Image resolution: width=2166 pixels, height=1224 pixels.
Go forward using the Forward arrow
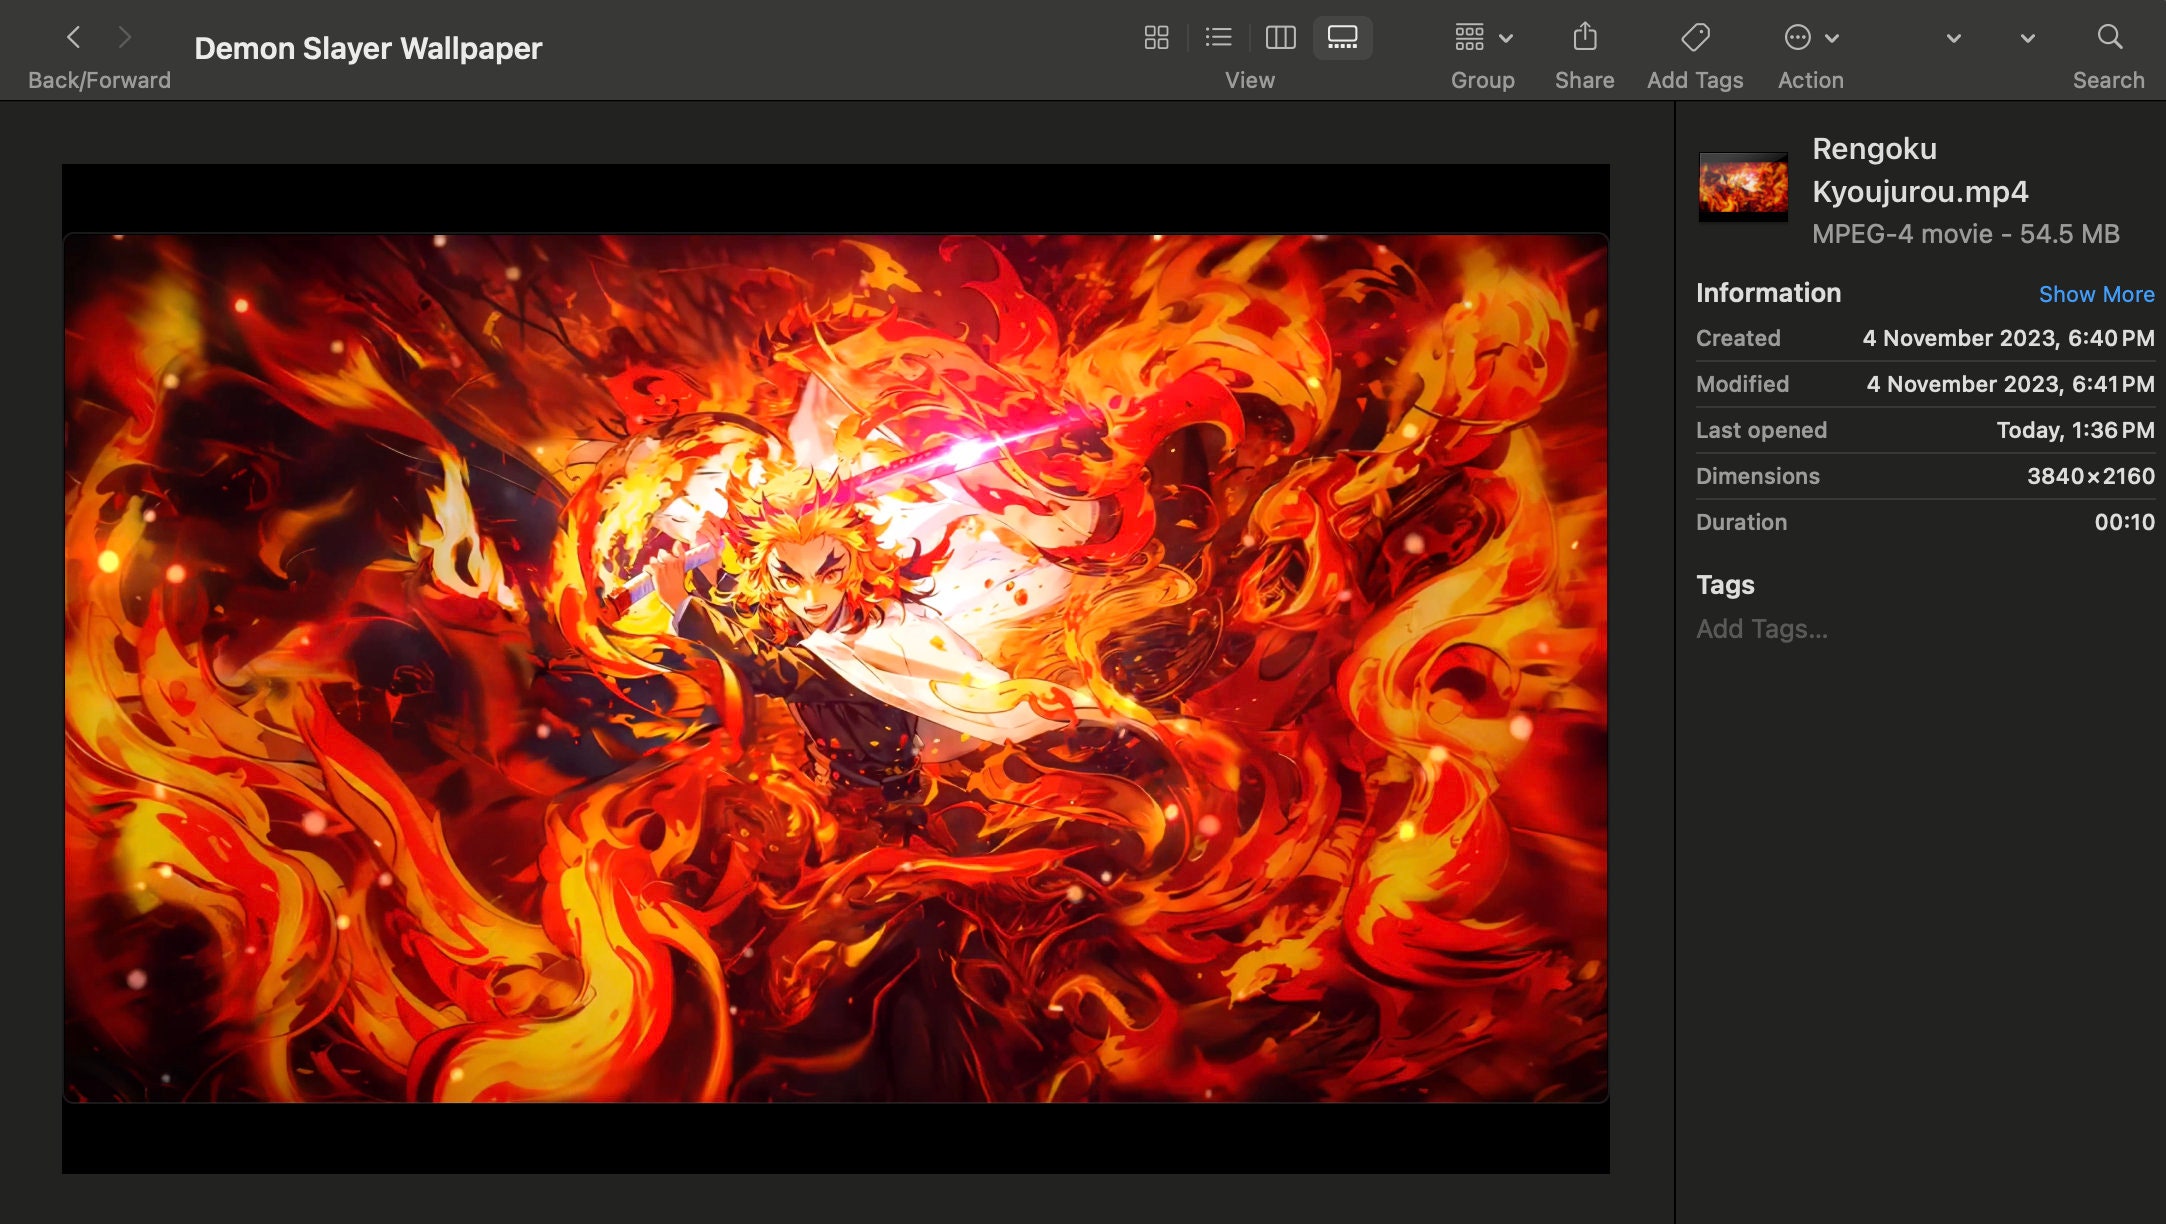point(124,37)
